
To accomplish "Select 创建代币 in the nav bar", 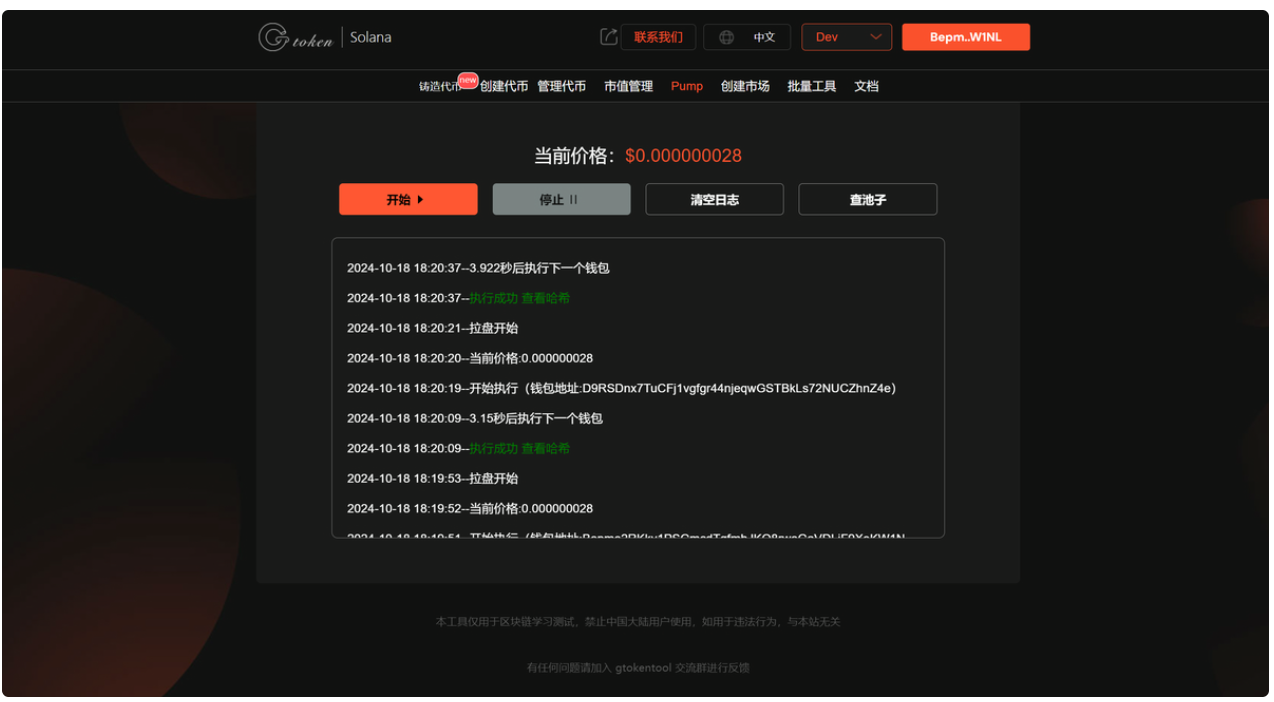I will click(x=504, y=86).
